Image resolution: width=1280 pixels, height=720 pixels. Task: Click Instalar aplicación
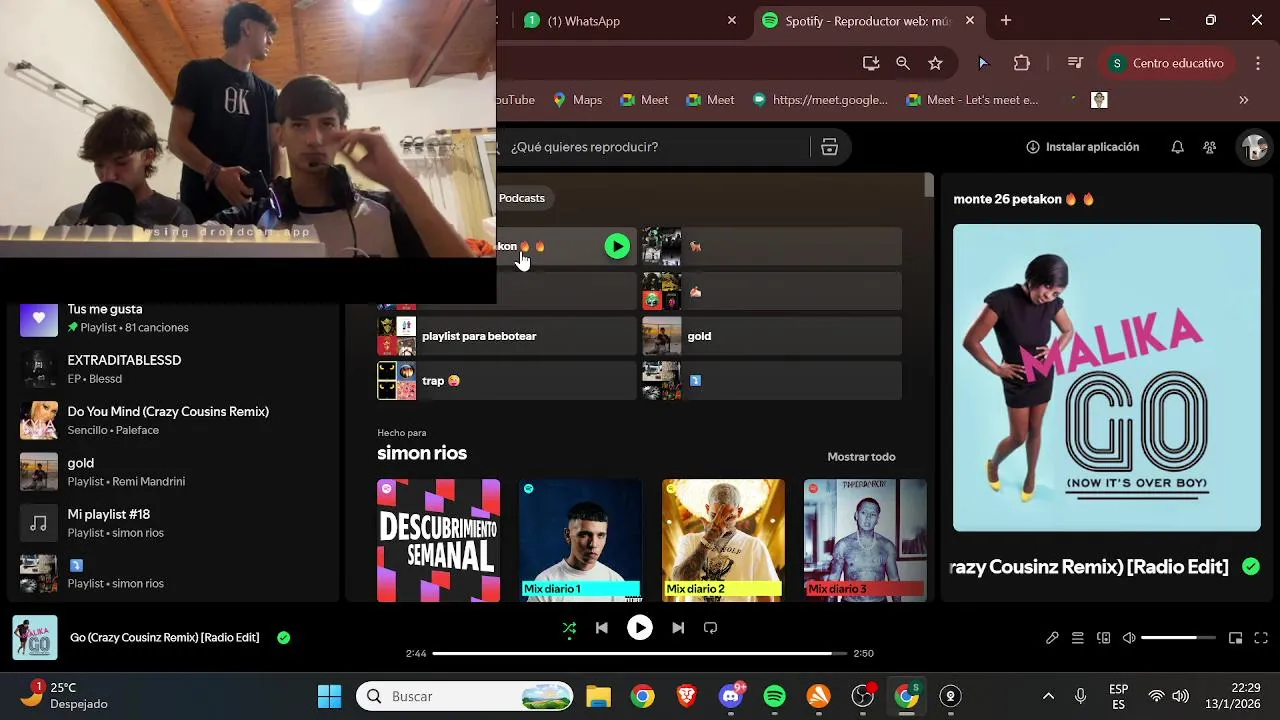coord(1082,147)
